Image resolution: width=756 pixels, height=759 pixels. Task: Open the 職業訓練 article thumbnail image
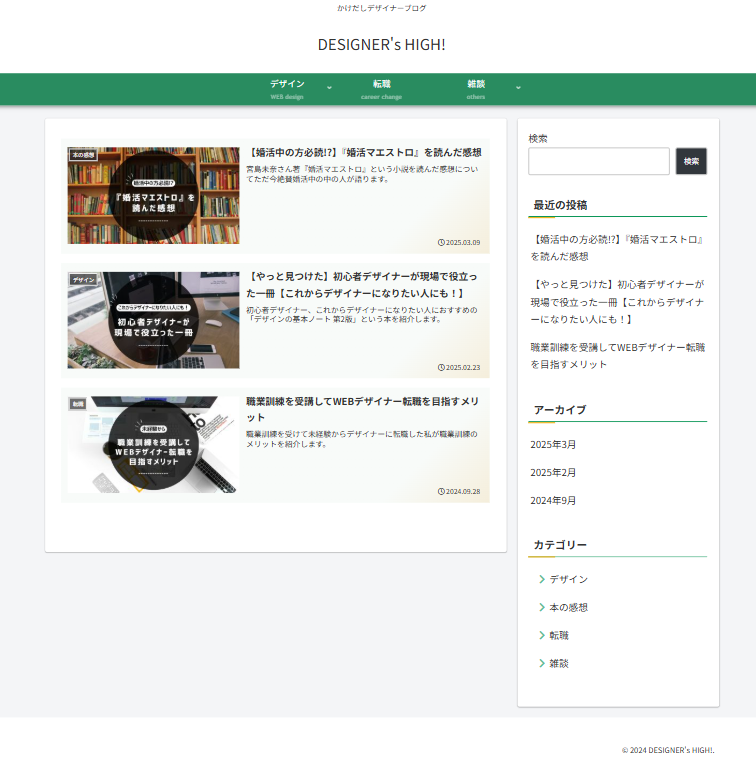click(154, 445)
